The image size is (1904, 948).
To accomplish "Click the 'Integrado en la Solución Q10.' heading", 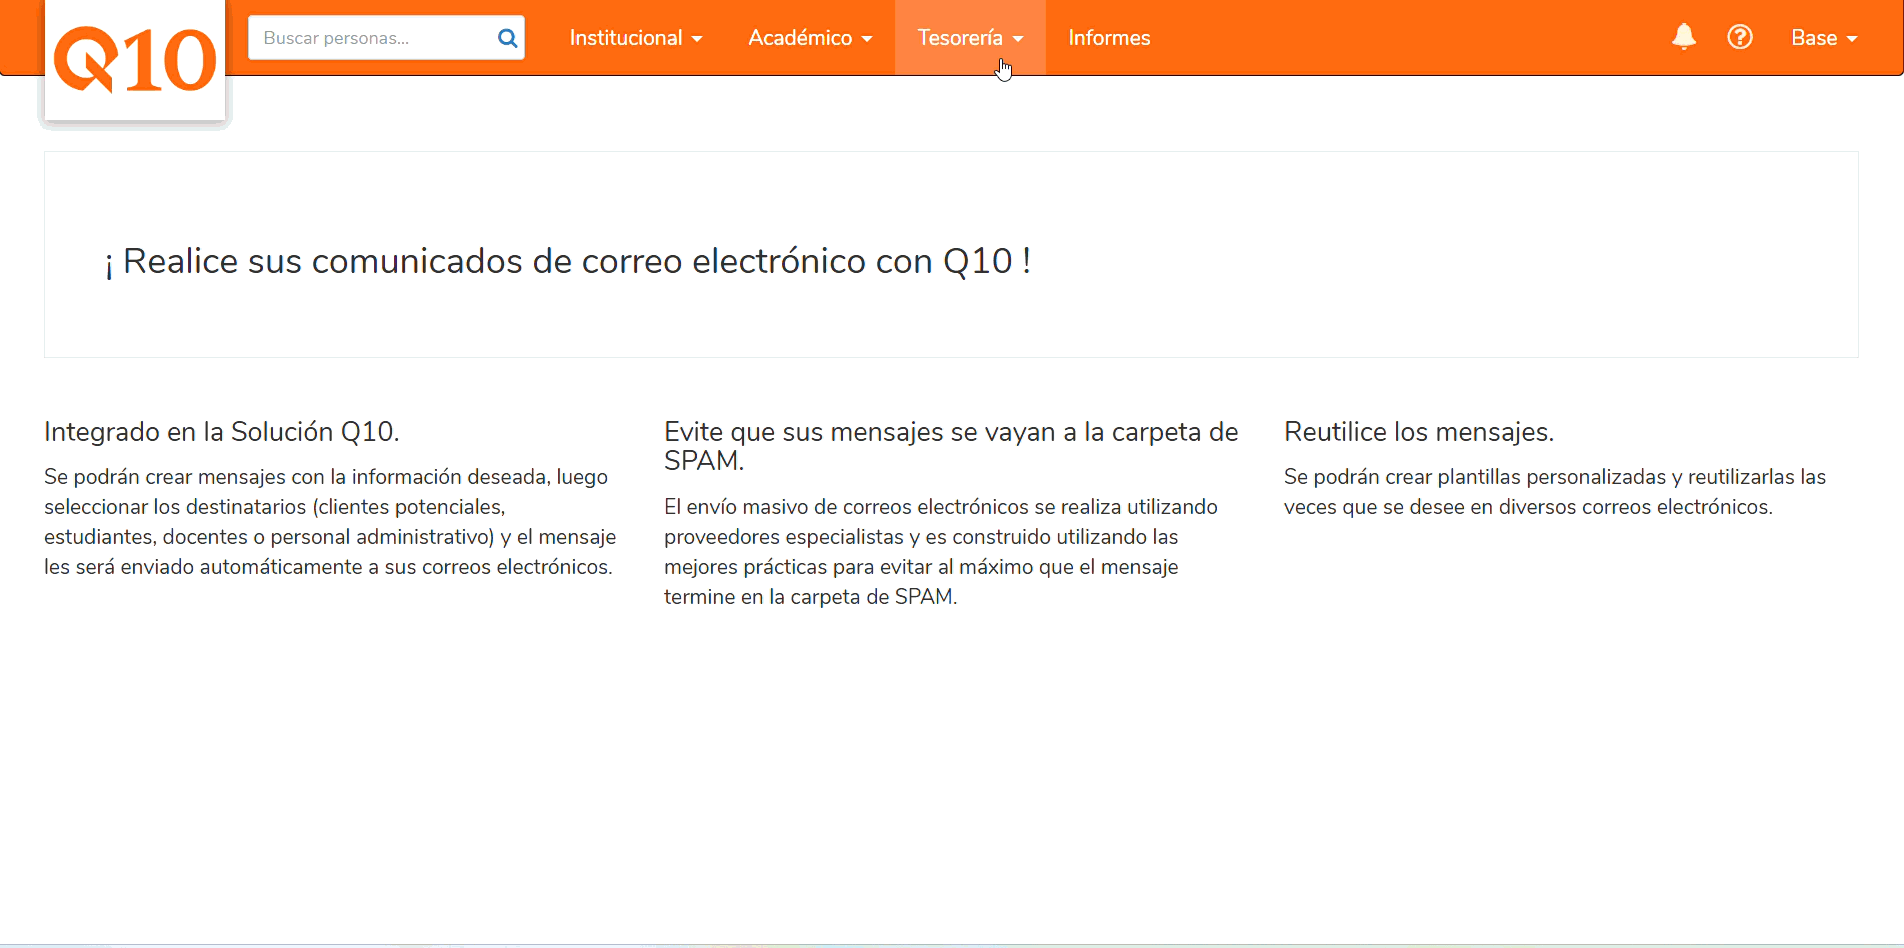I will tap(222, 432).
